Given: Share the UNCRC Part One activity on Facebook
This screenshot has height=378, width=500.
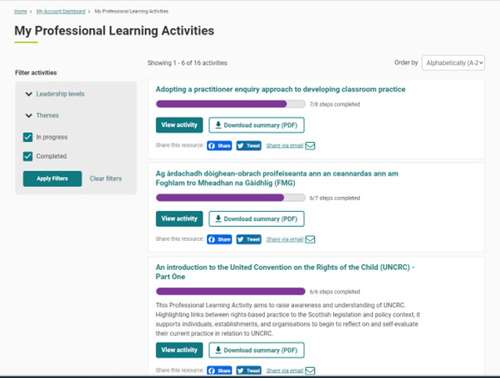Looking at the screenshot, I should (219, 370).
